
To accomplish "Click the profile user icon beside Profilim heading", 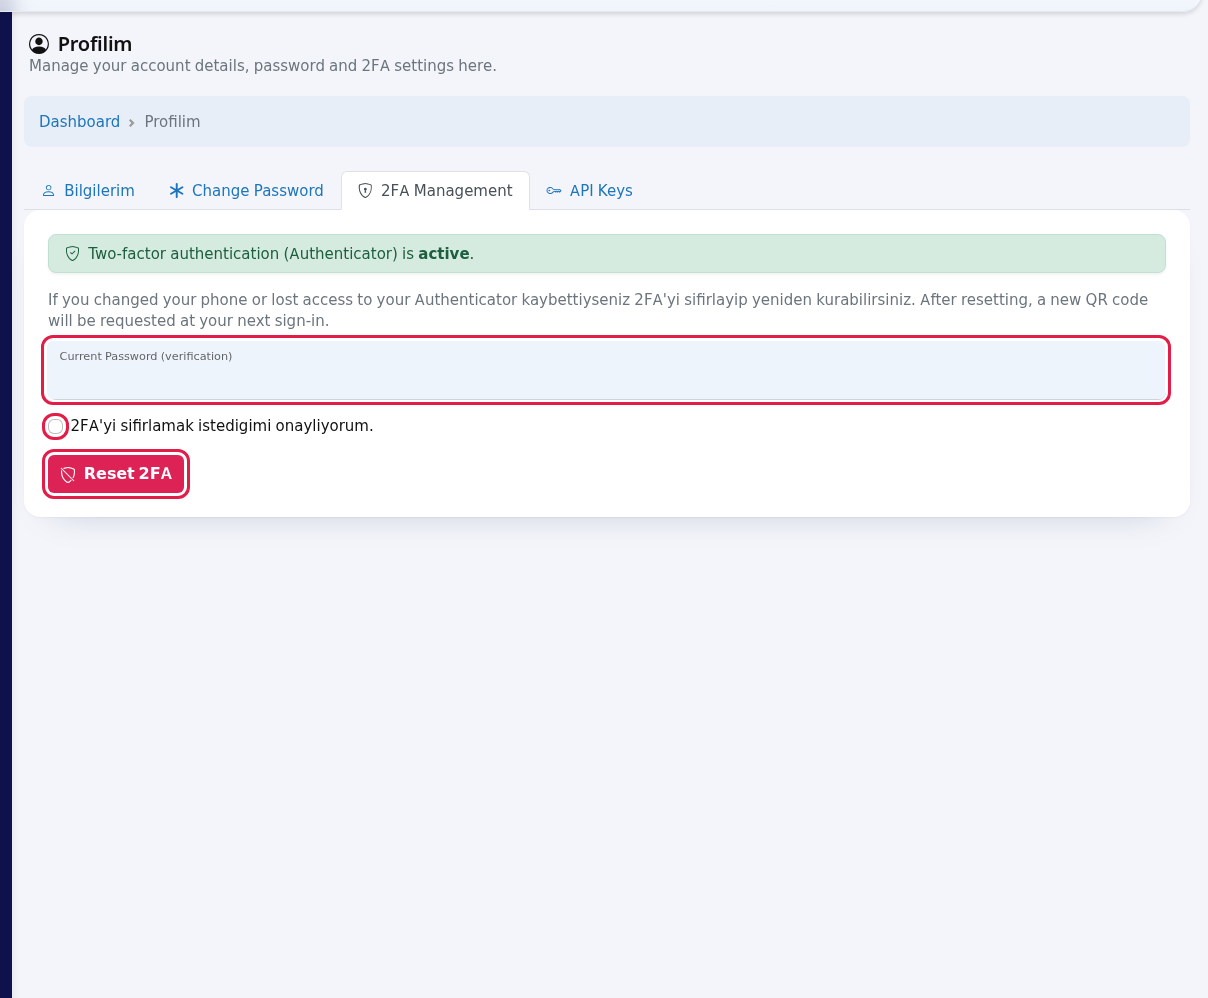I will [x=39, y=44].
